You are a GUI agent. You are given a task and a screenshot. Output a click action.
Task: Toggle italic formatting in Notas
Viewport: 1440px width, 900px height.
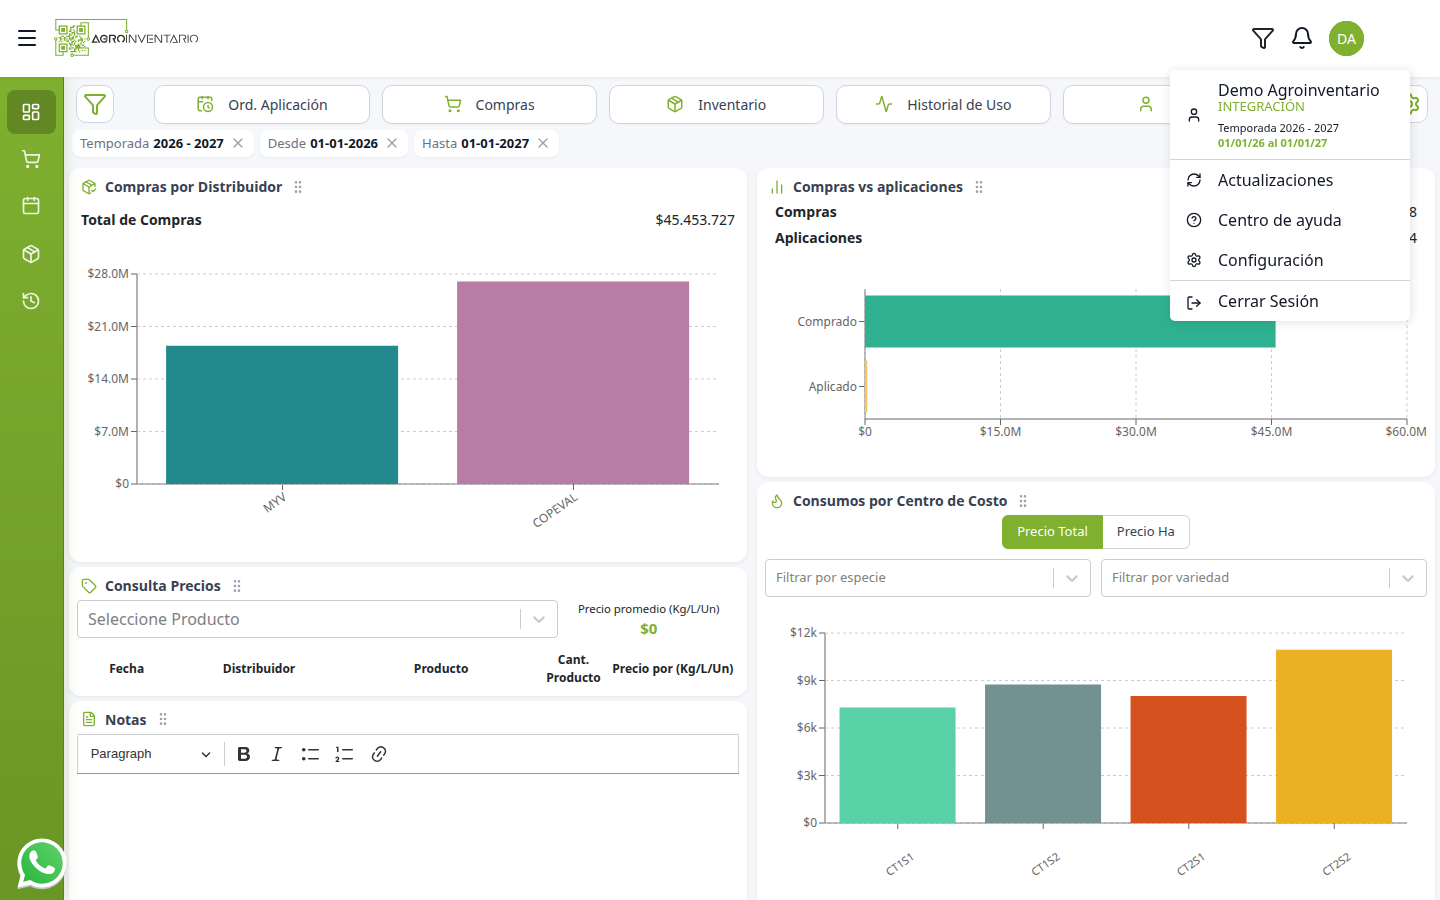pos(277,754)
